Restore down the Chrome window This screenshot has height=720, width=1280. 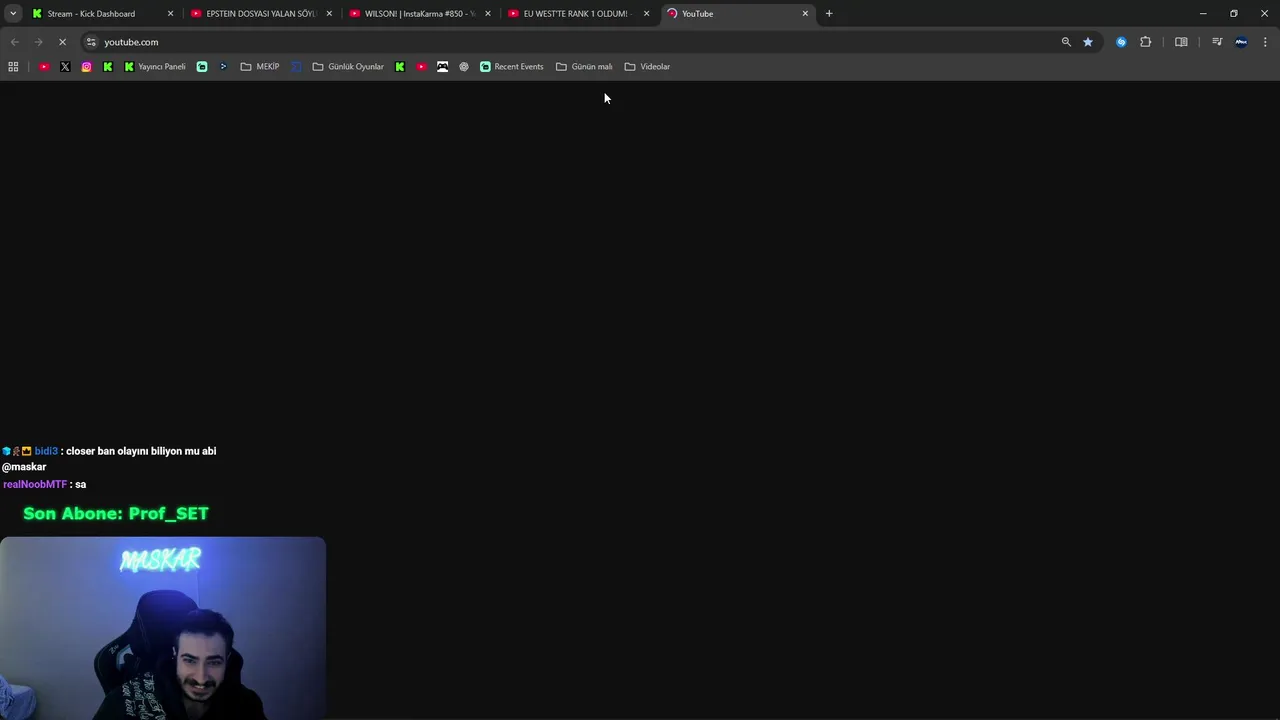click(x=1234, y=14)
